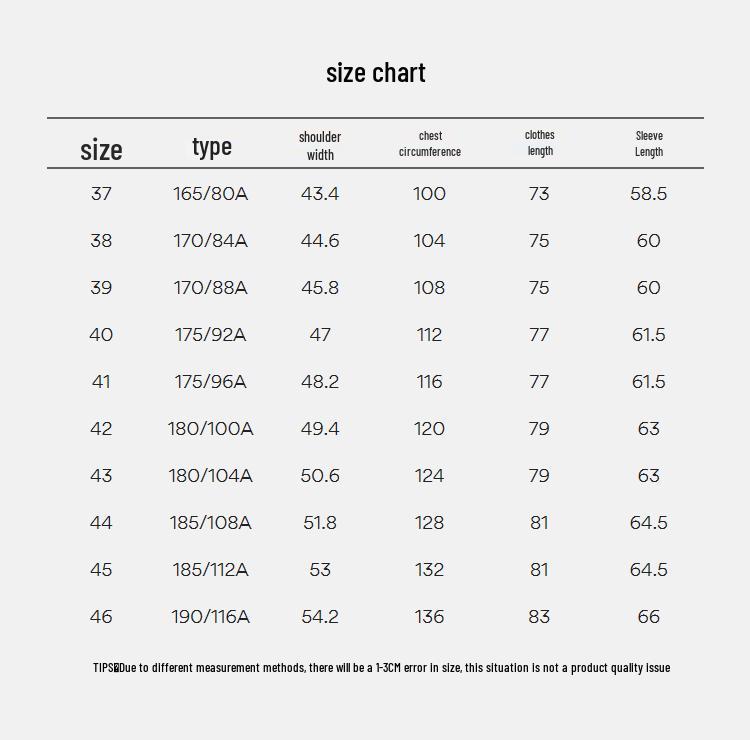Select the "size" column header
750x740 pixels.
(x=101, y=150)
